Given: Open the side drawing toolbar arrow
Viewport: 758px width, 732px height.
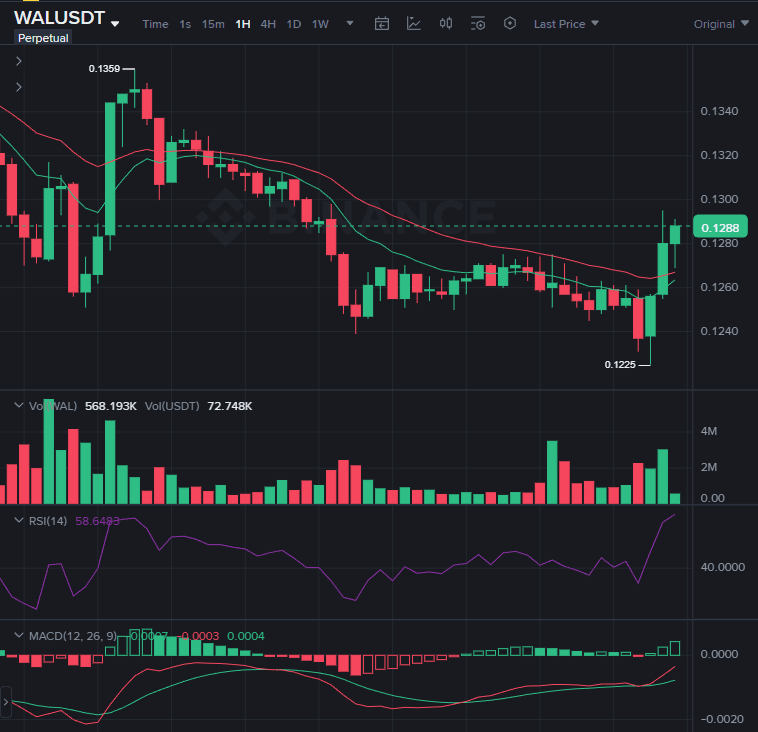Looking at the screenshot, I should (x=5, y=702).
